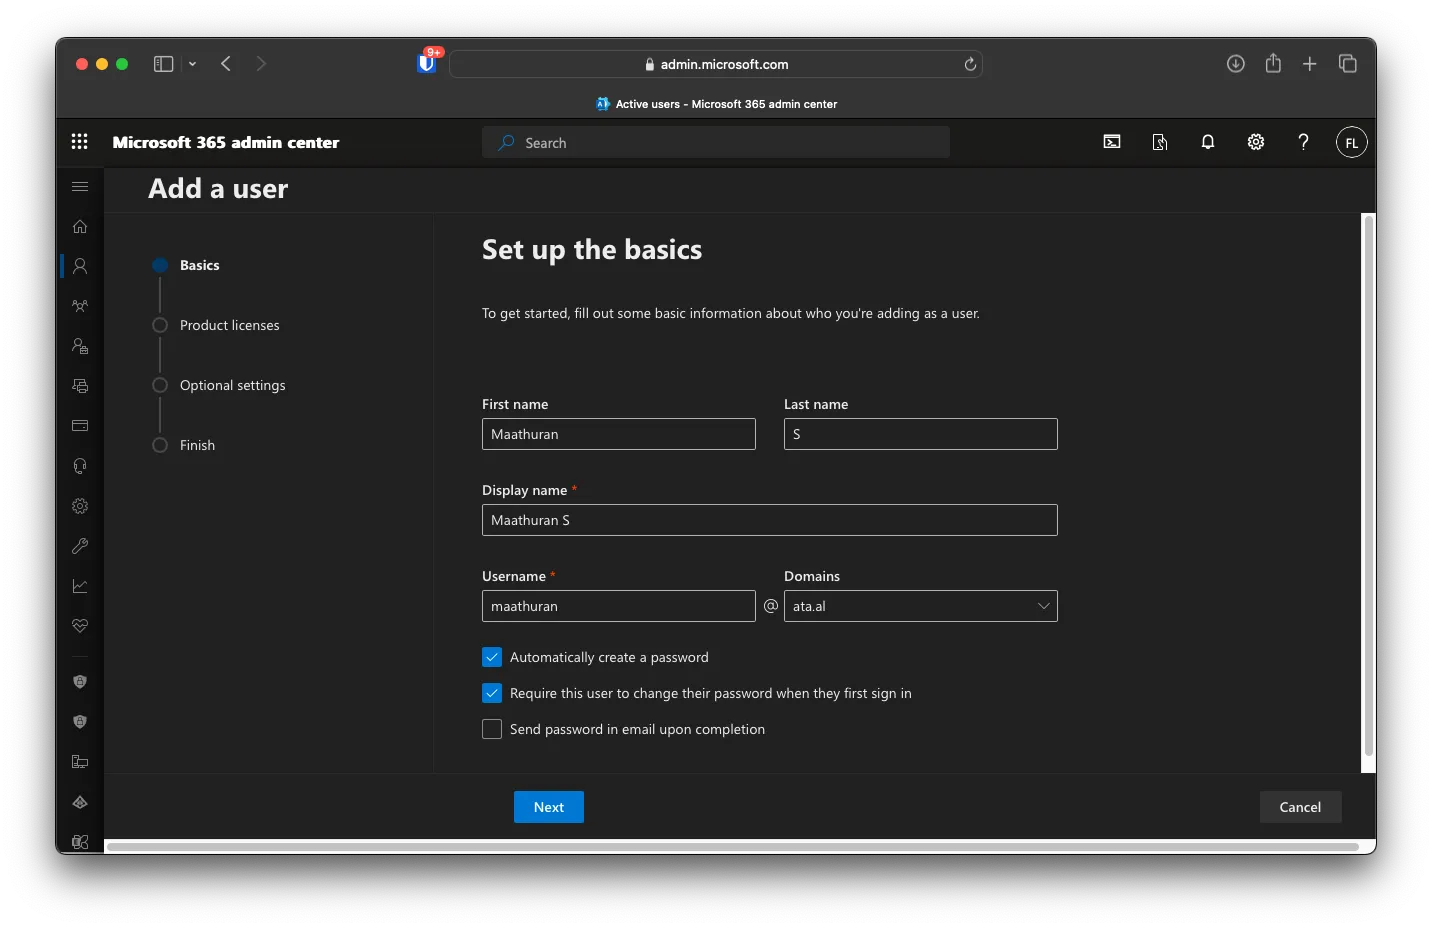
Task: Open second Compliance shield admin center icon
Action: pyautogui.click(x=80, y=722)
